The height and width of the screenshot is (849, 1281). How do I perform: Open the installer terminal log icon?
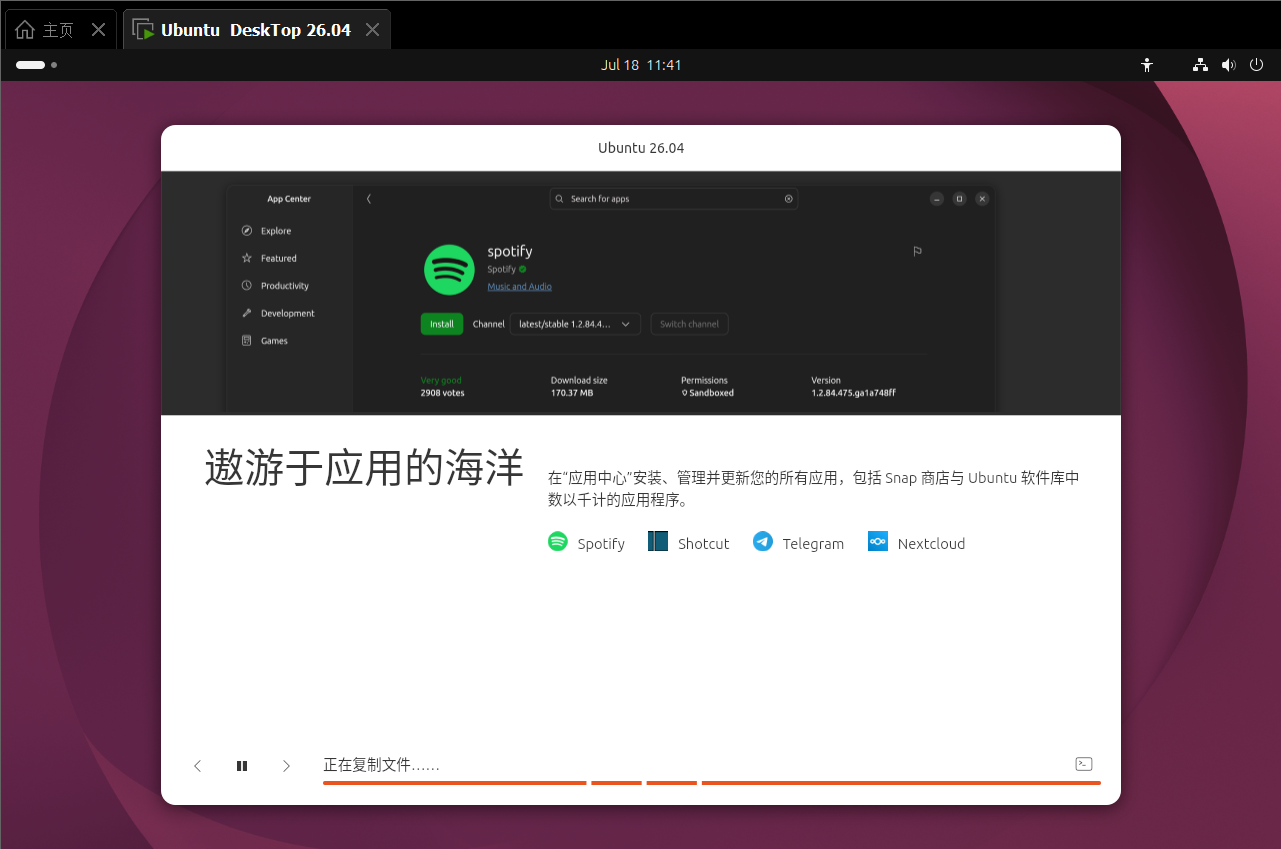tap(1083, 764)
